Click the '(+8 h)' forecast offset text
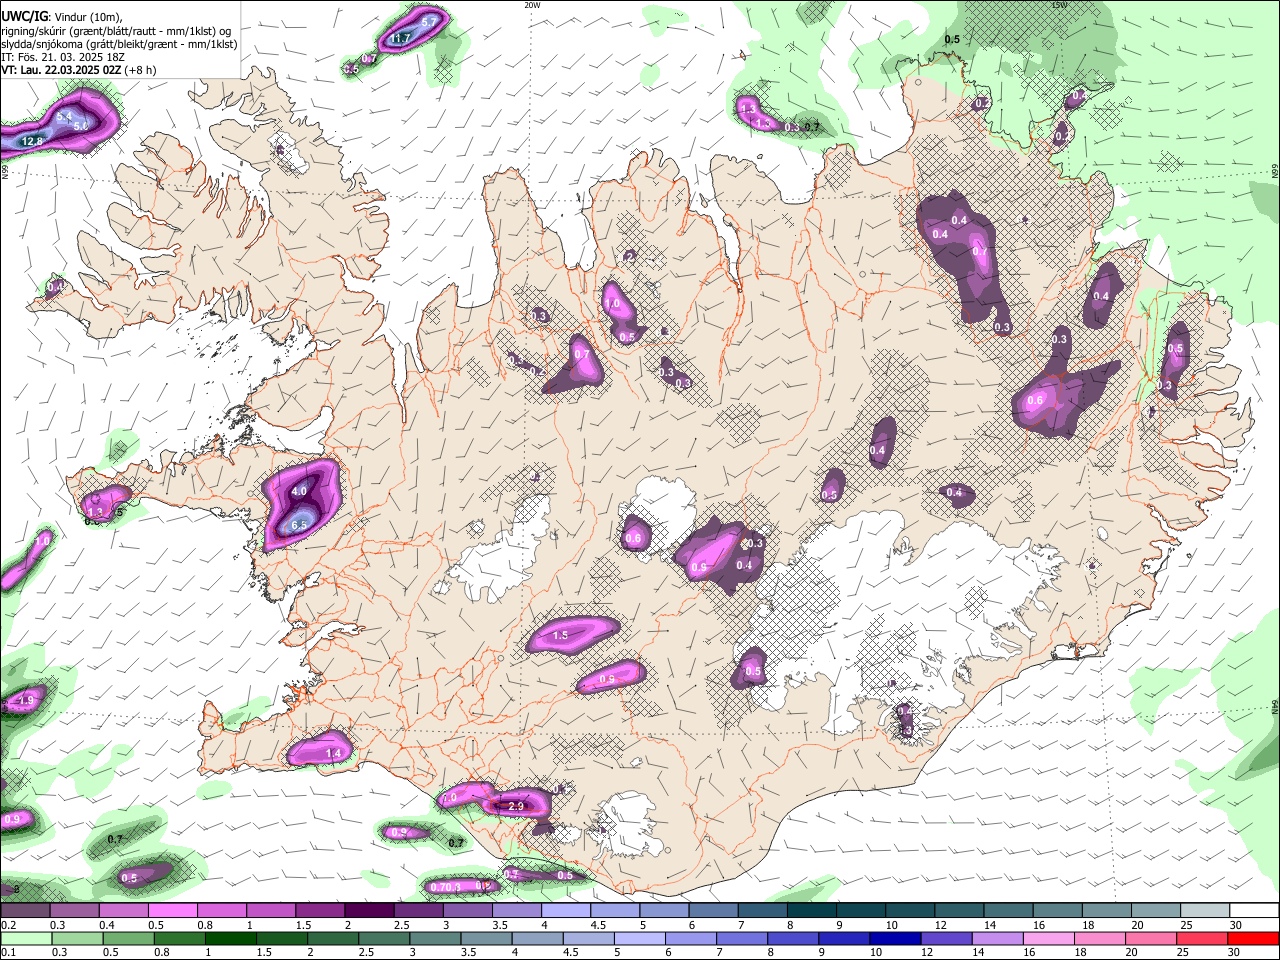The image size is (1280, 960). pos(141,70)
